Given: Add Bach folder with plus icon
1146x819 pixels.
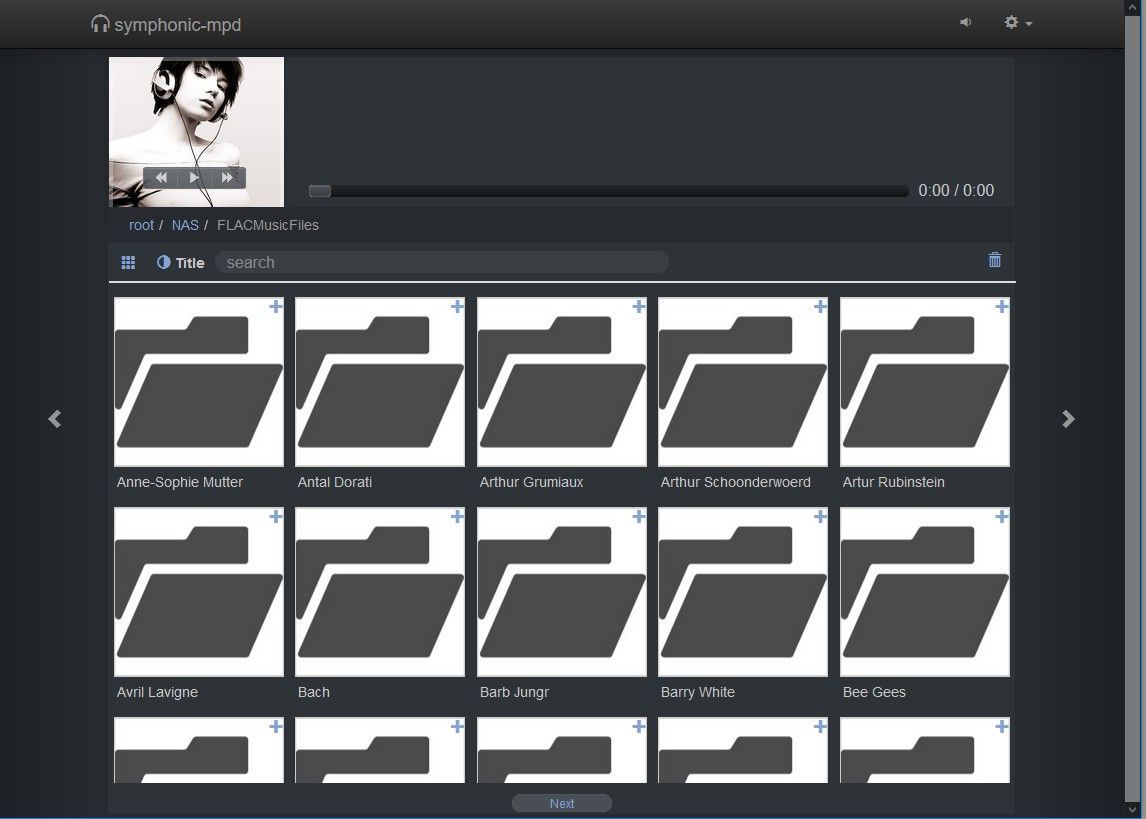Looking at the screenshot, I should pyautogui.click(x=457, y=517).
